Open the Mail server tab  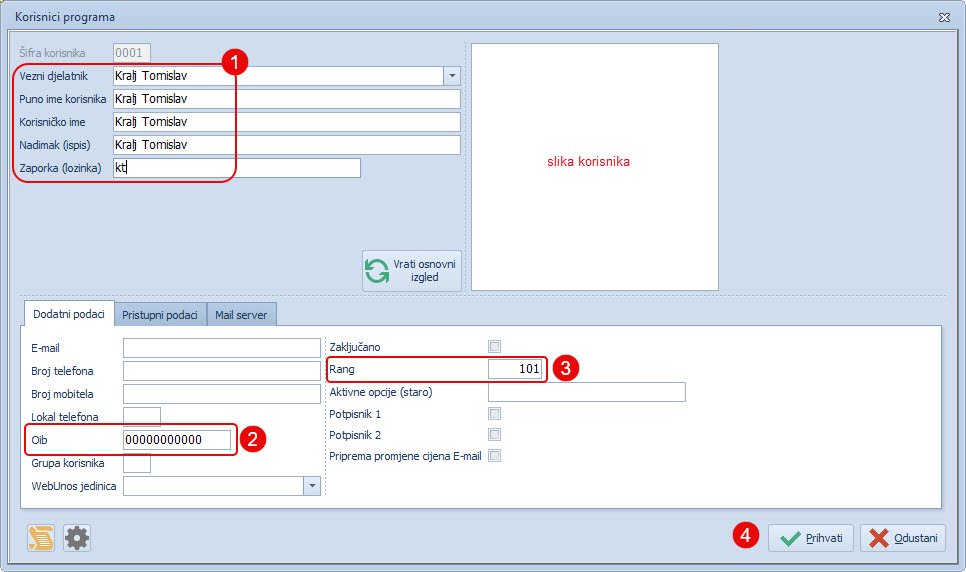[241, 314]
